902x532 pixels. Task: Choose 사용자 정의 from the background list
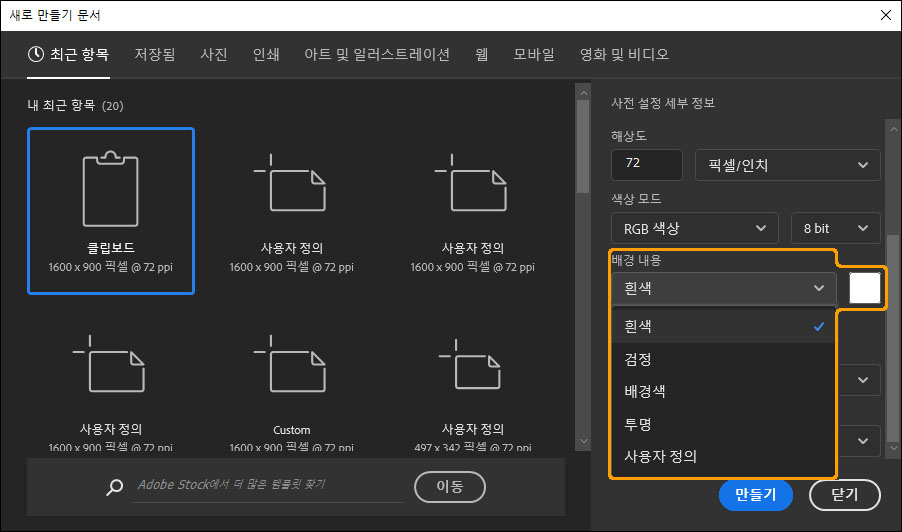click(x=724, y=456)
